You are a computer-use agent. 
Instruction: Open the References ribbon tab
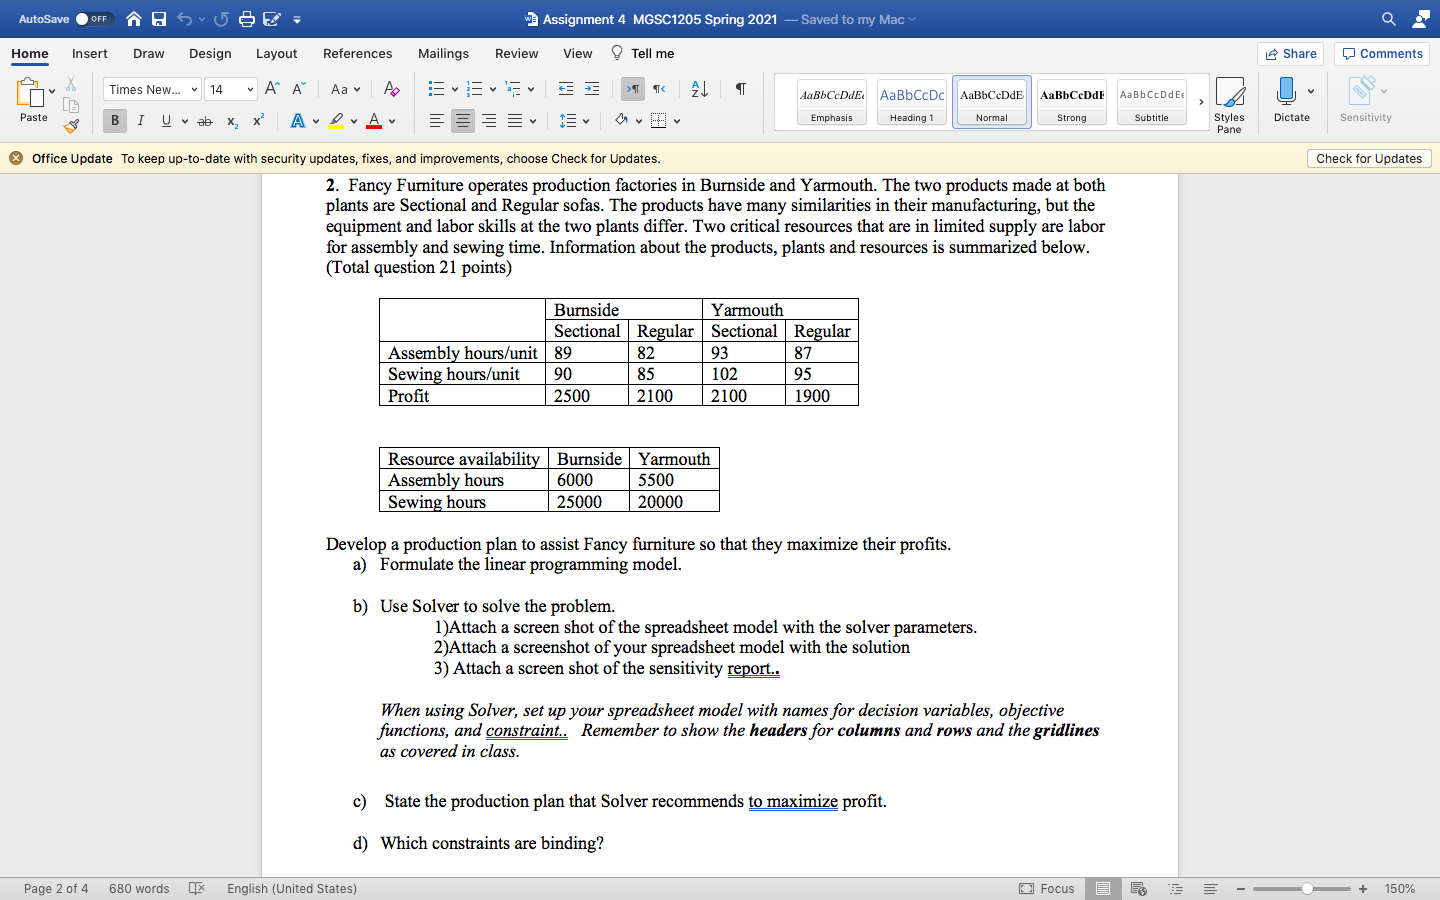tap(357, 53)
